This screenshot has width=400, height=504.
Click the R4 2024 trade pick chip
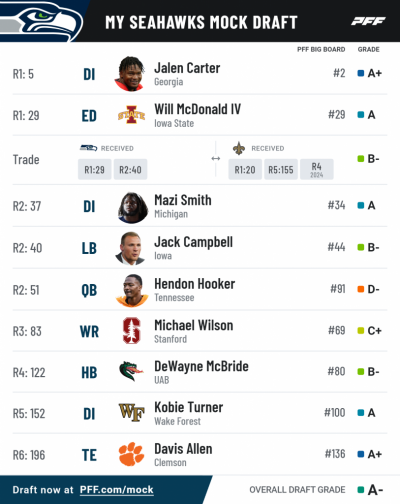click(x=317, y=169)
